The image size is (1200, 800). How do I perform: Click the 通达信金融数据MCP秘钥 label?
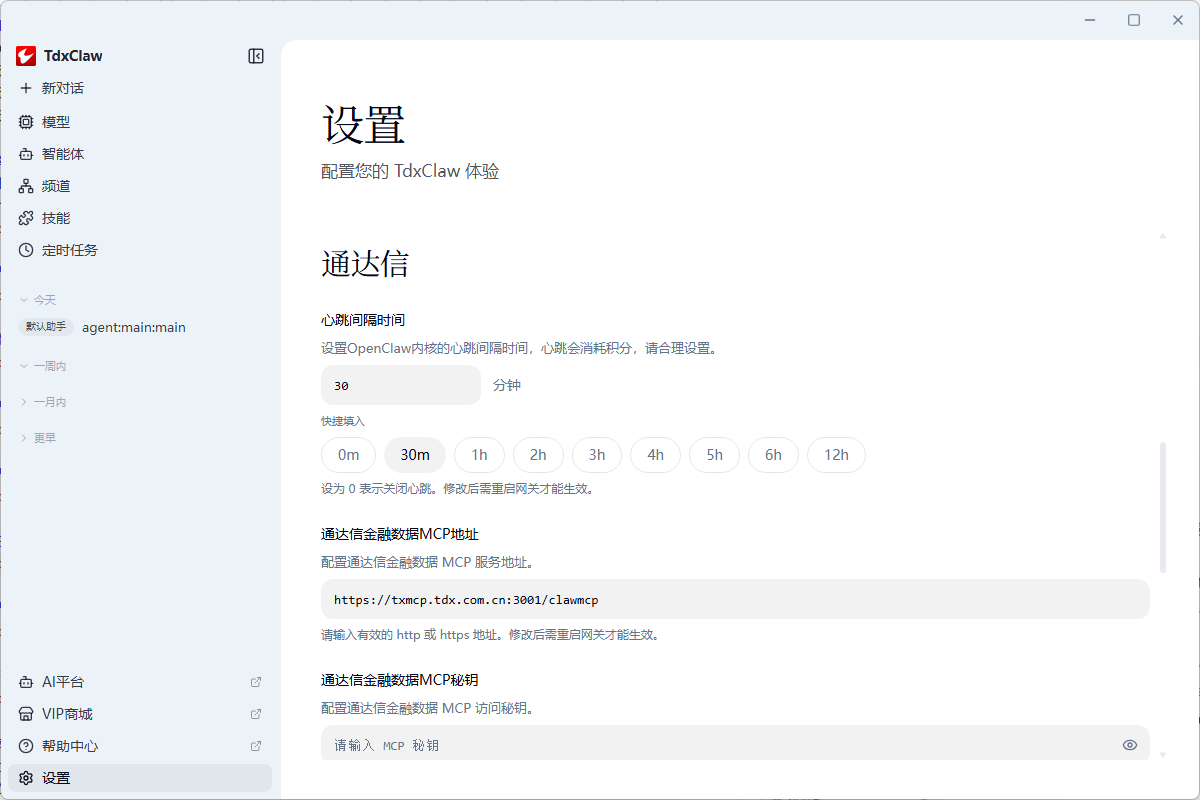pyautogui.click(x=400, y=680)
